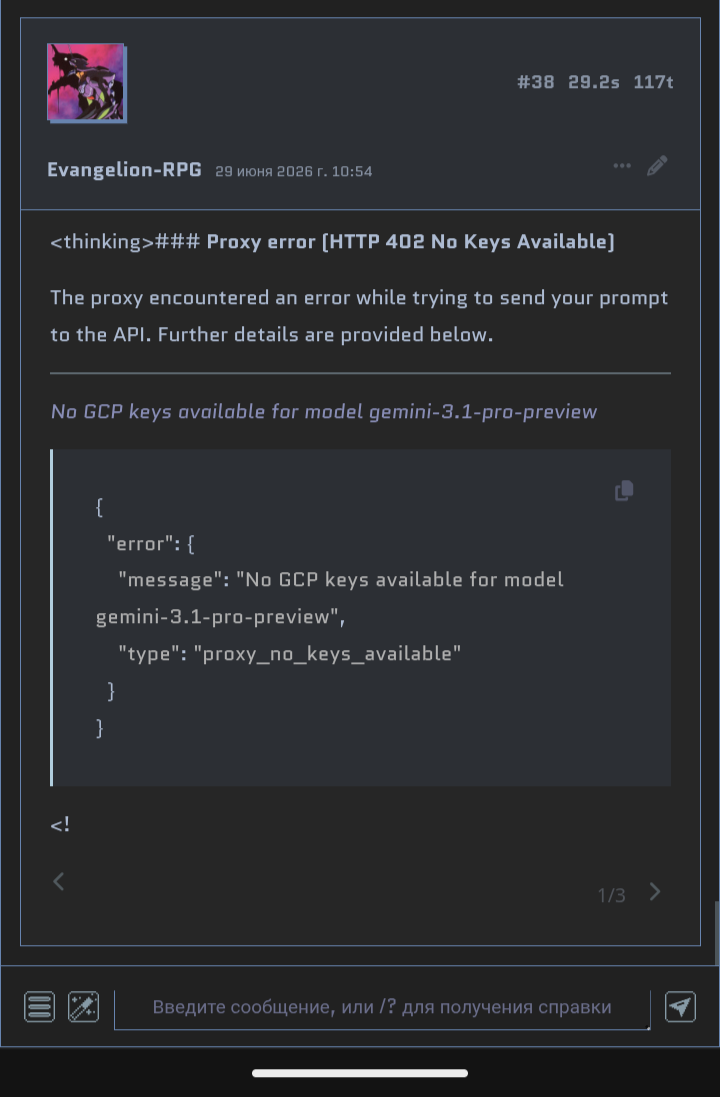Open the hamburger options menu
The width and height of the screenshot is (720, 1097).
[x=39, y=1007]
